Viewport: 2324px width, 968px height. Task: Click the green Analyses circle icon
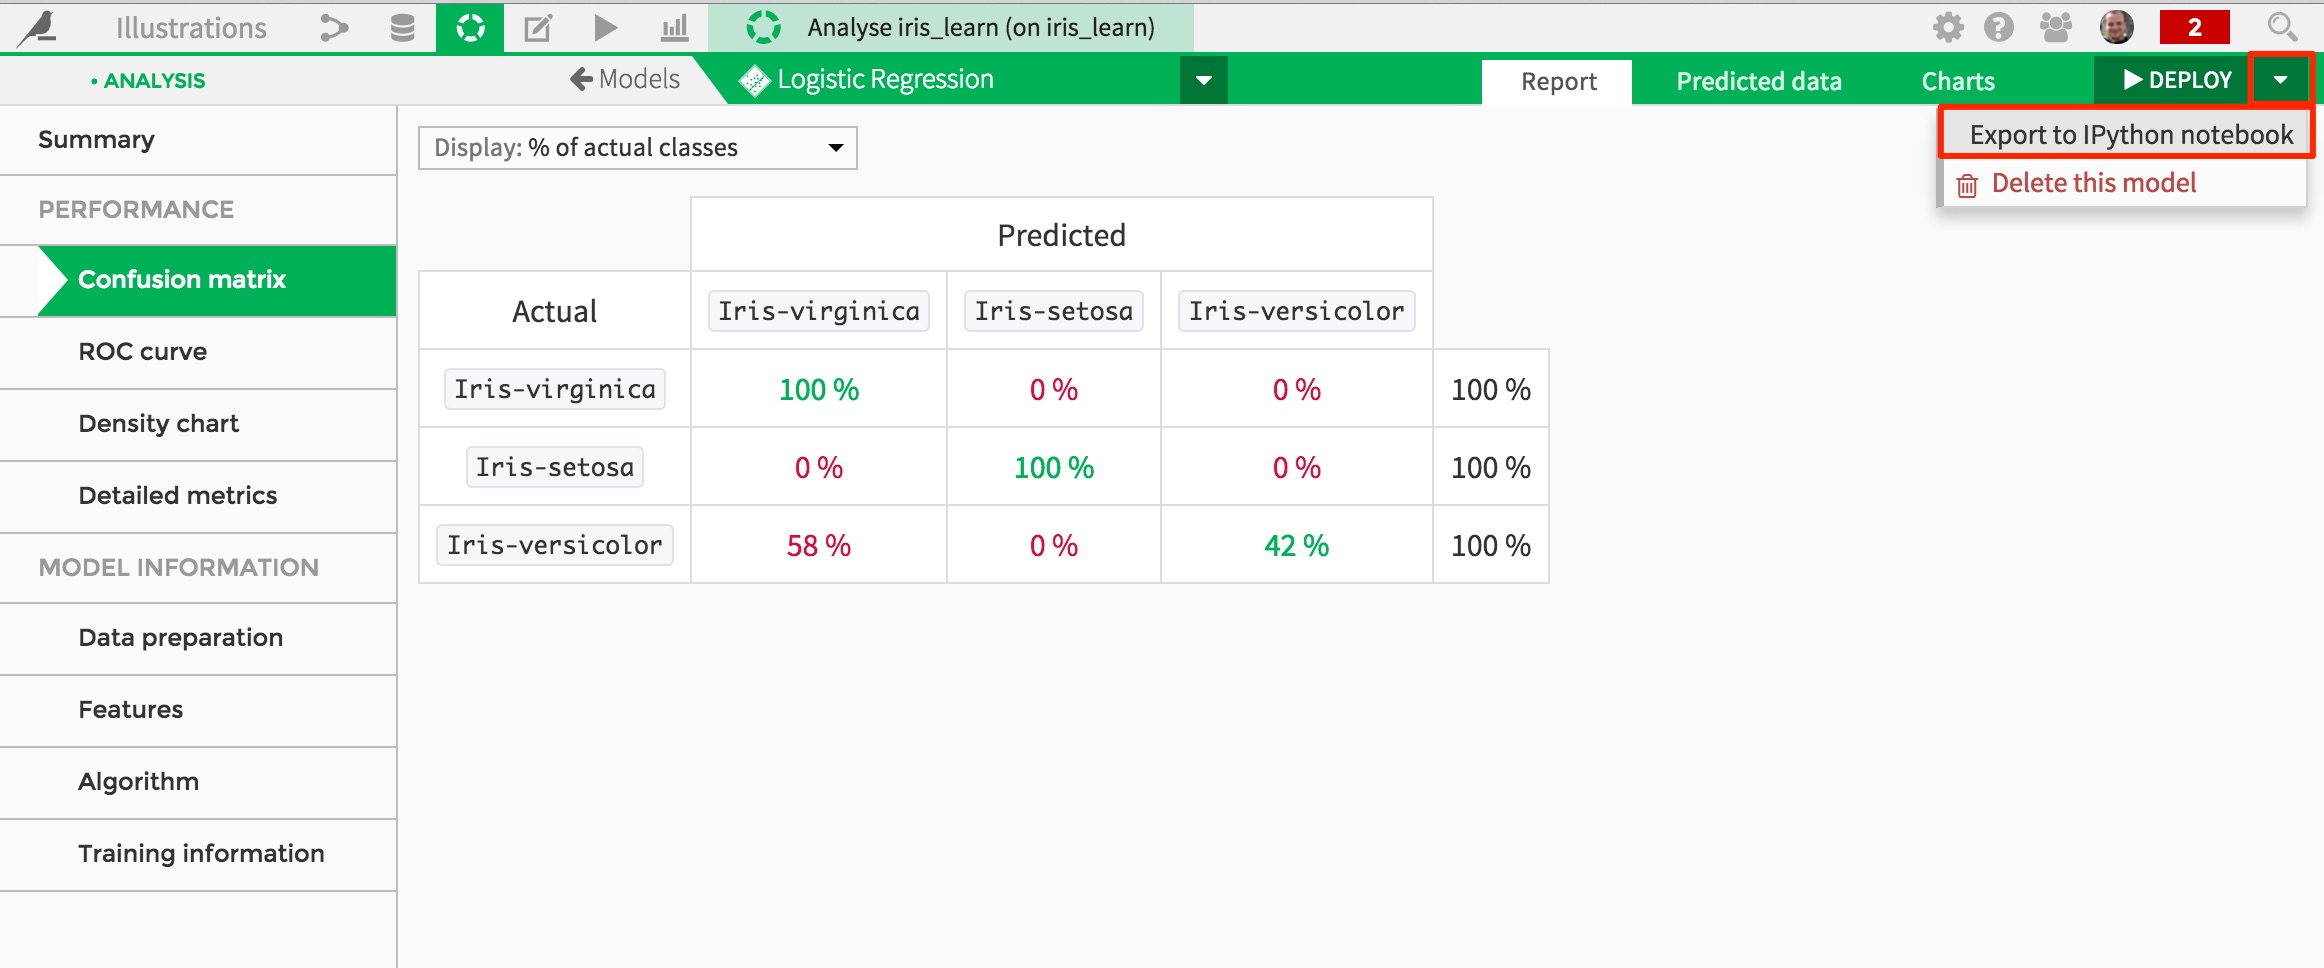pos(470,27)
